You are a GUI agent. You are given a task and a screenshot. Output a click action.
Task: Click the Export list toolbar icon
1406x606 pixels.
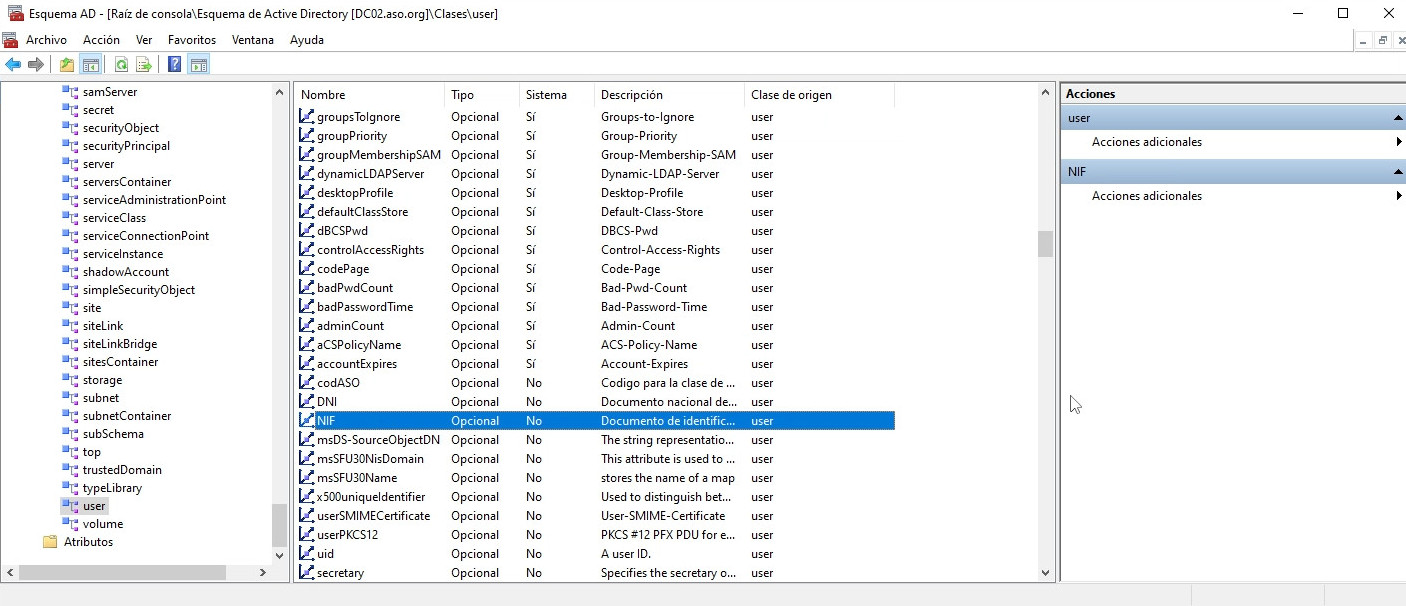pyautogui.click(x=144, y=65)
